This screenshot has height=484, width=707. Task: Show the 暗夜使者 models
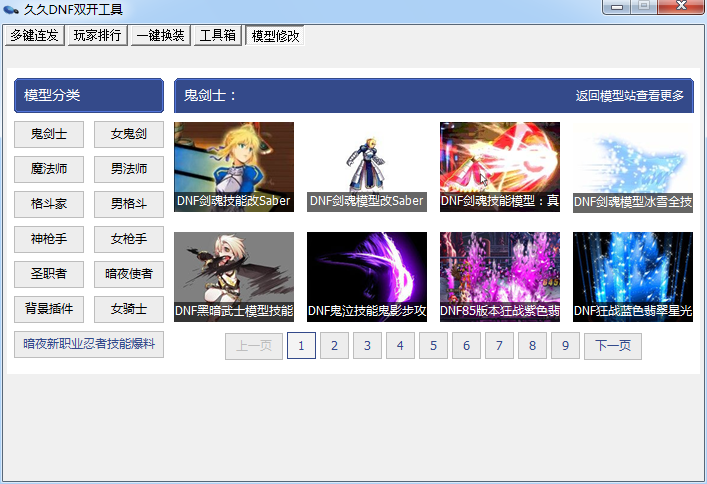129,274
